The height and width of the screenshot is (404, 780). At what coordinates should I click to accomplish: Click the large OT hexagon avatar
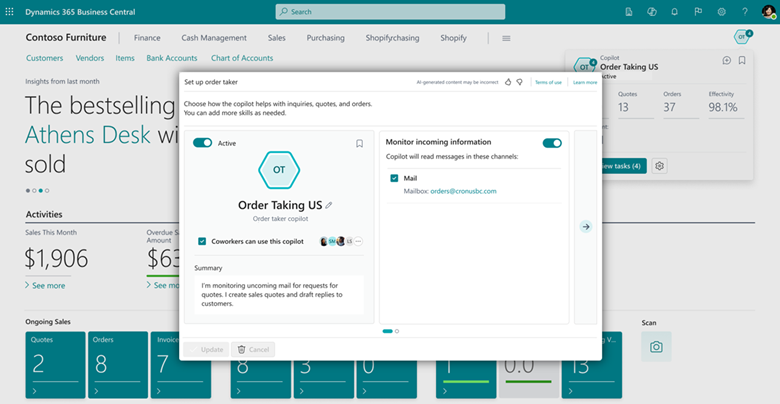click(x=279, y=170)
